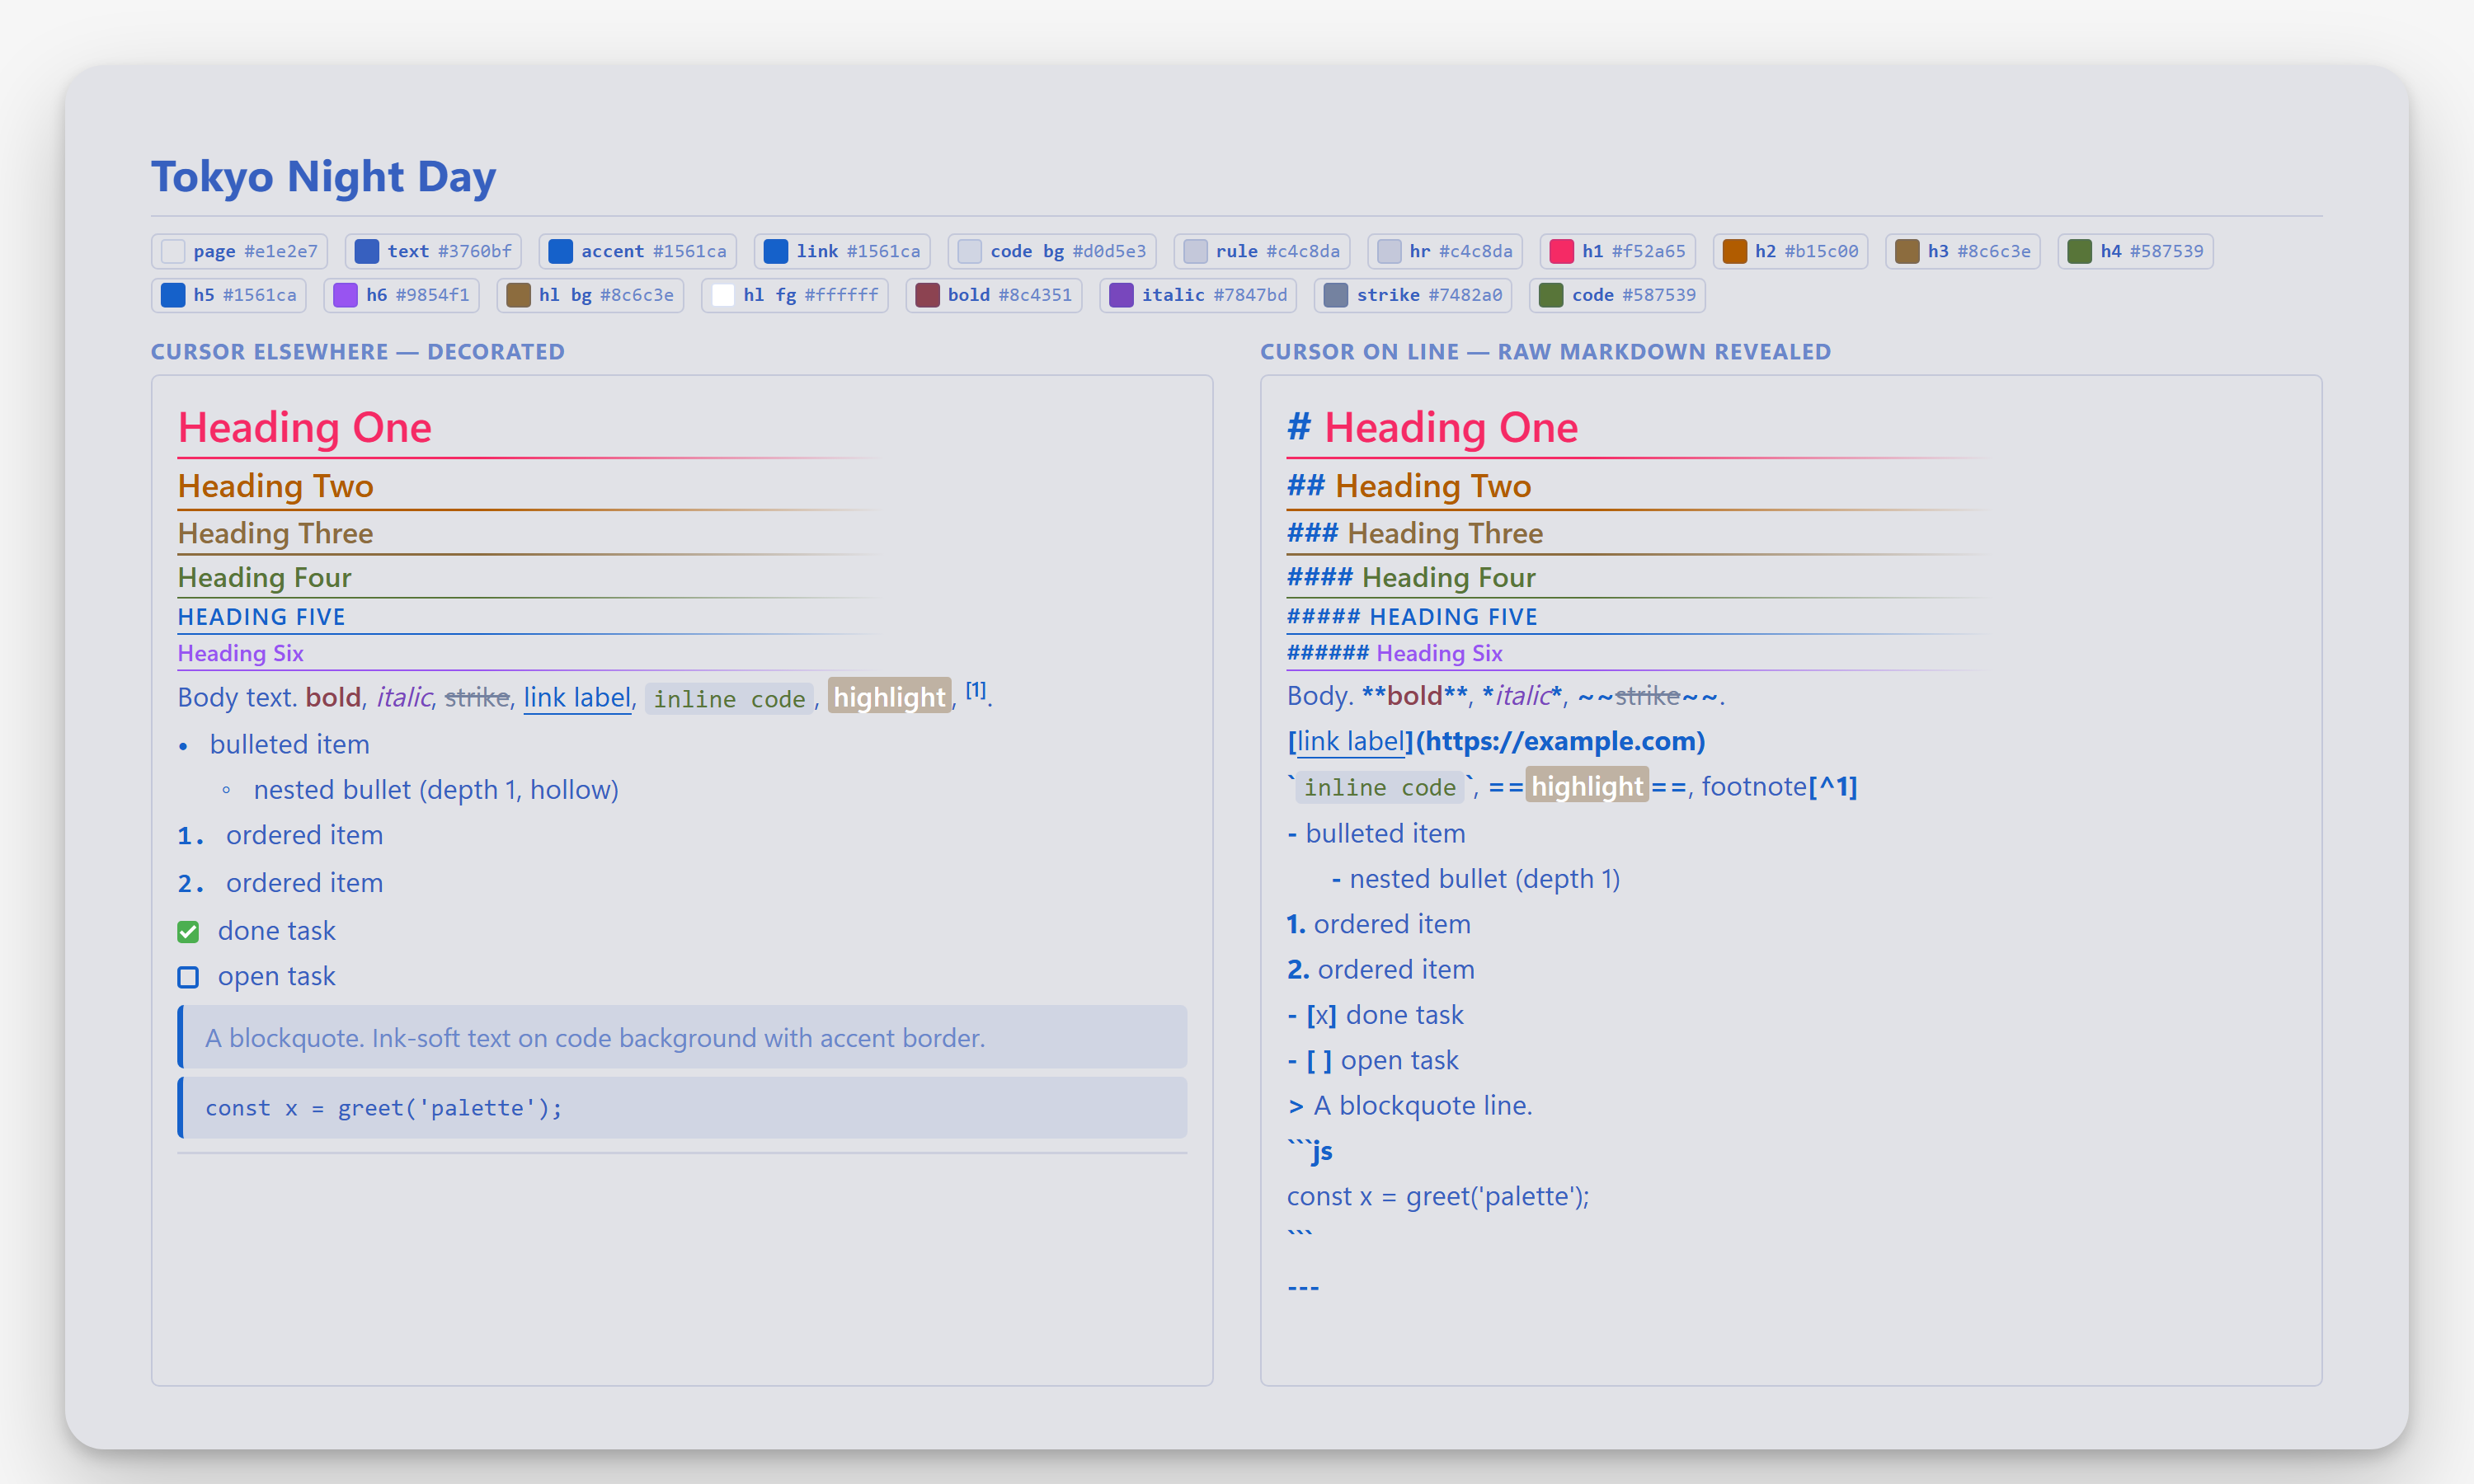Click the > A blockquote line. raw text
This screenshot has height=1484, width=2474.
click(x=1410, y=1105)
